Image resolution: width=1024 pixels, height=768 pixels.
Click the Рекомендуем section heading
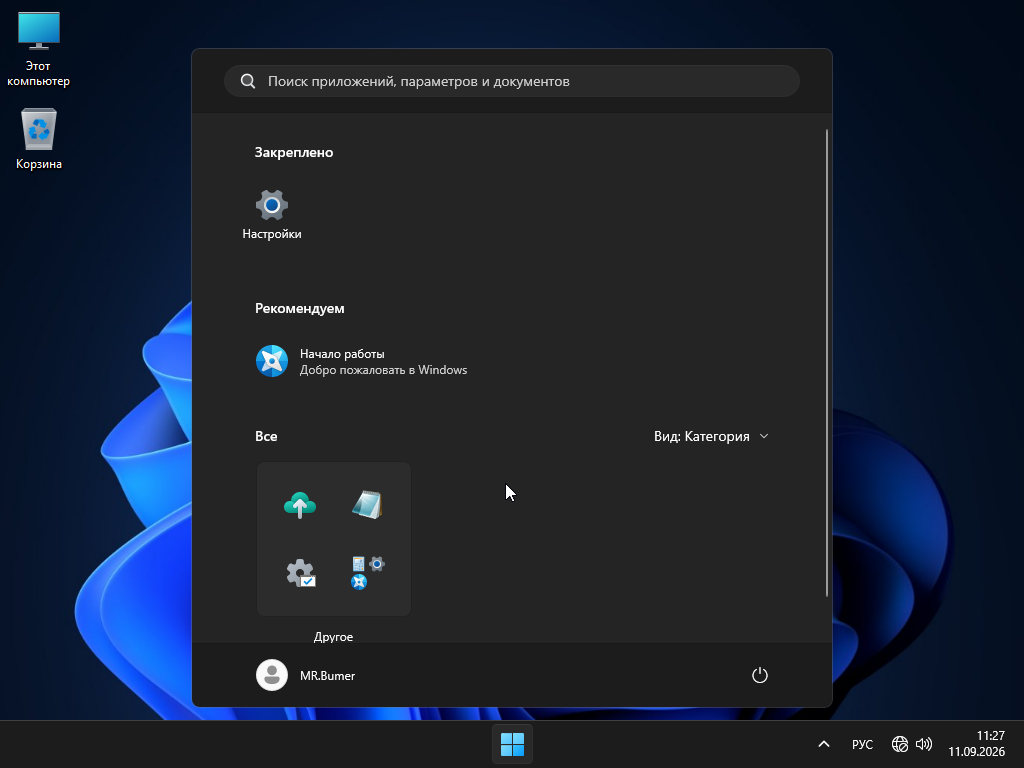coord(300,308)
